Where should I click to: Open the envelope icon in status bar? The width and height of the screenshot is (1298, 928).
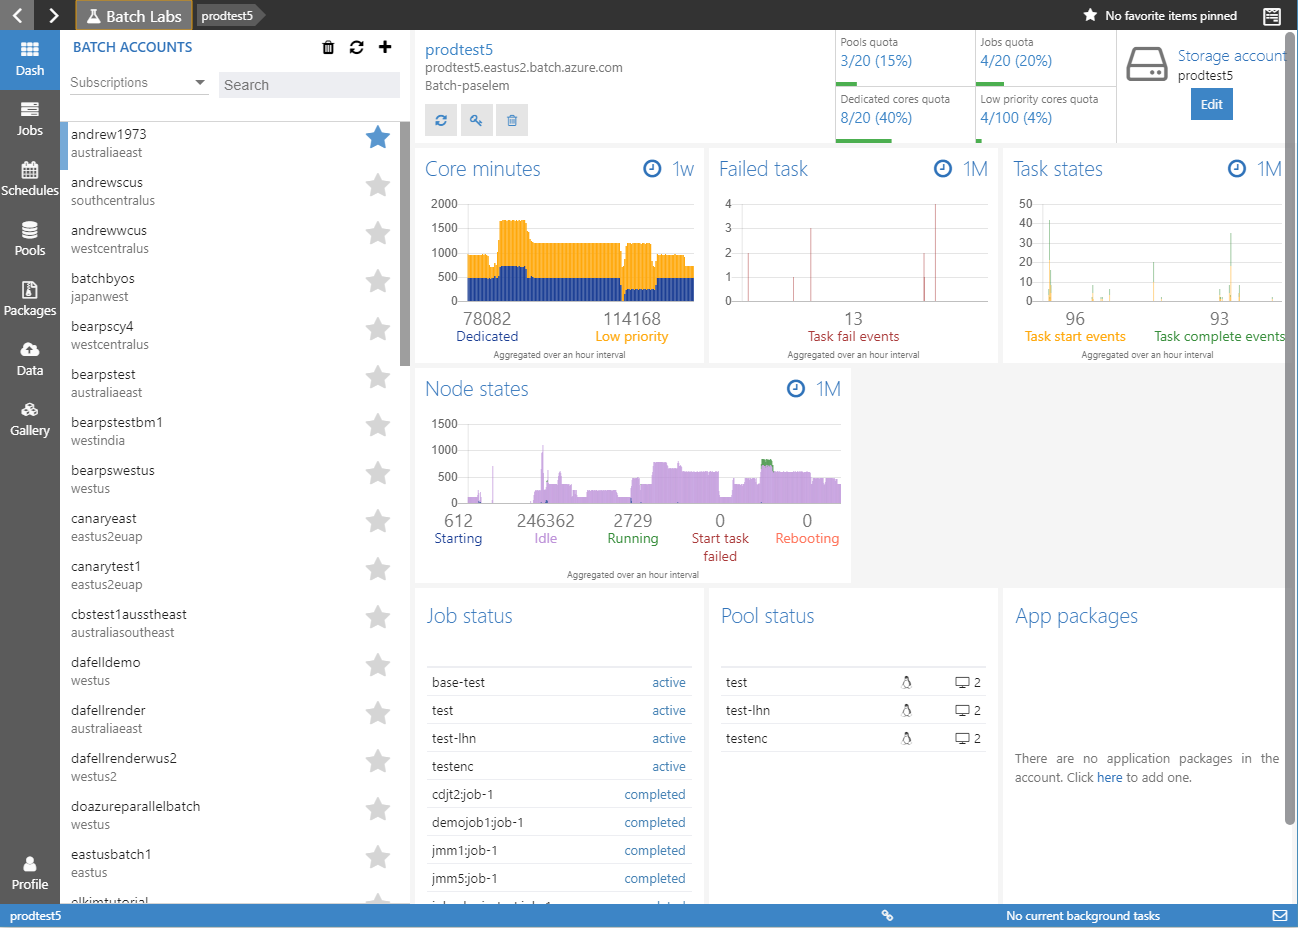coord(1279,915)
